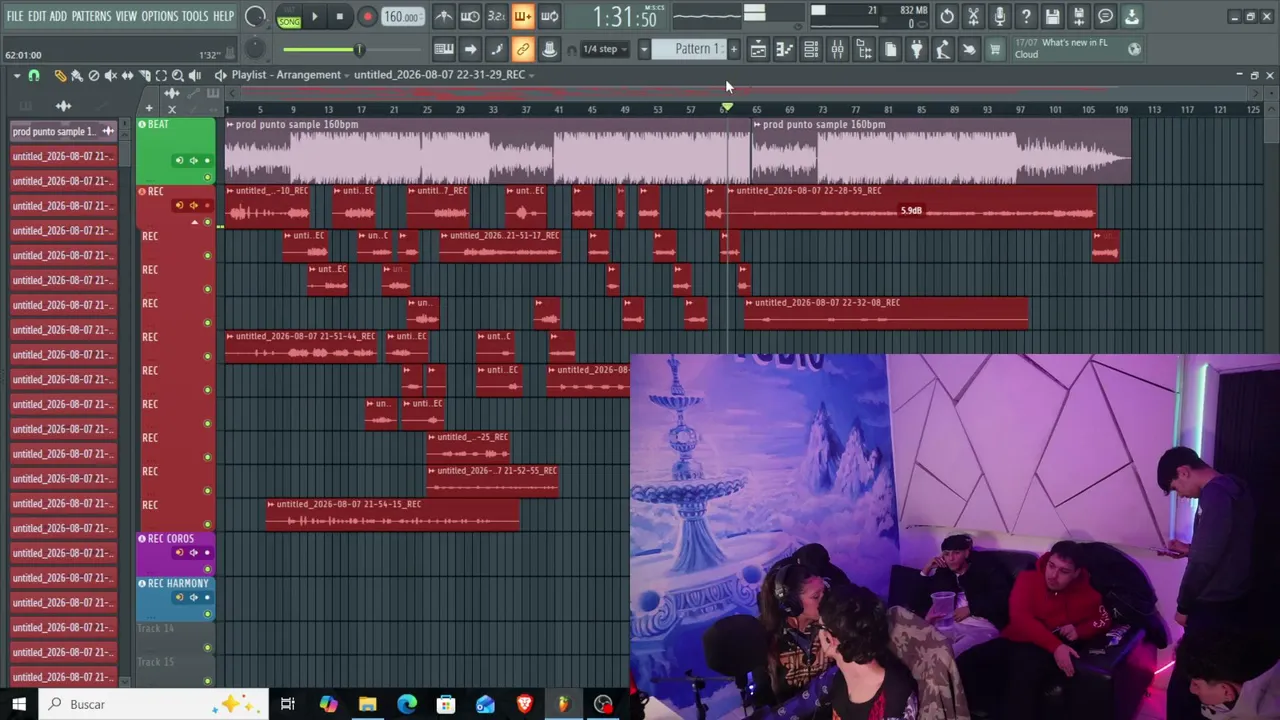Image resolution: width=1280 pixels, height=720 pixels.
Task: Toggle overdub blend recording
Action: 522,16
